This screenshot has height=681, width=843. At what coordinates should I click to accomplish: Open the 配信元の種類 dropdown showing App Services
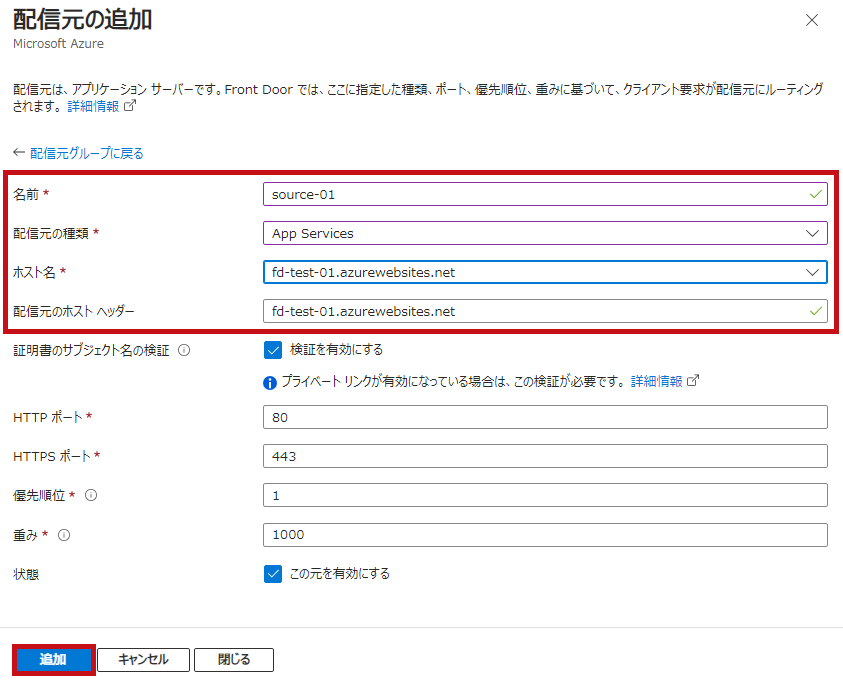(x=545, y=233)
